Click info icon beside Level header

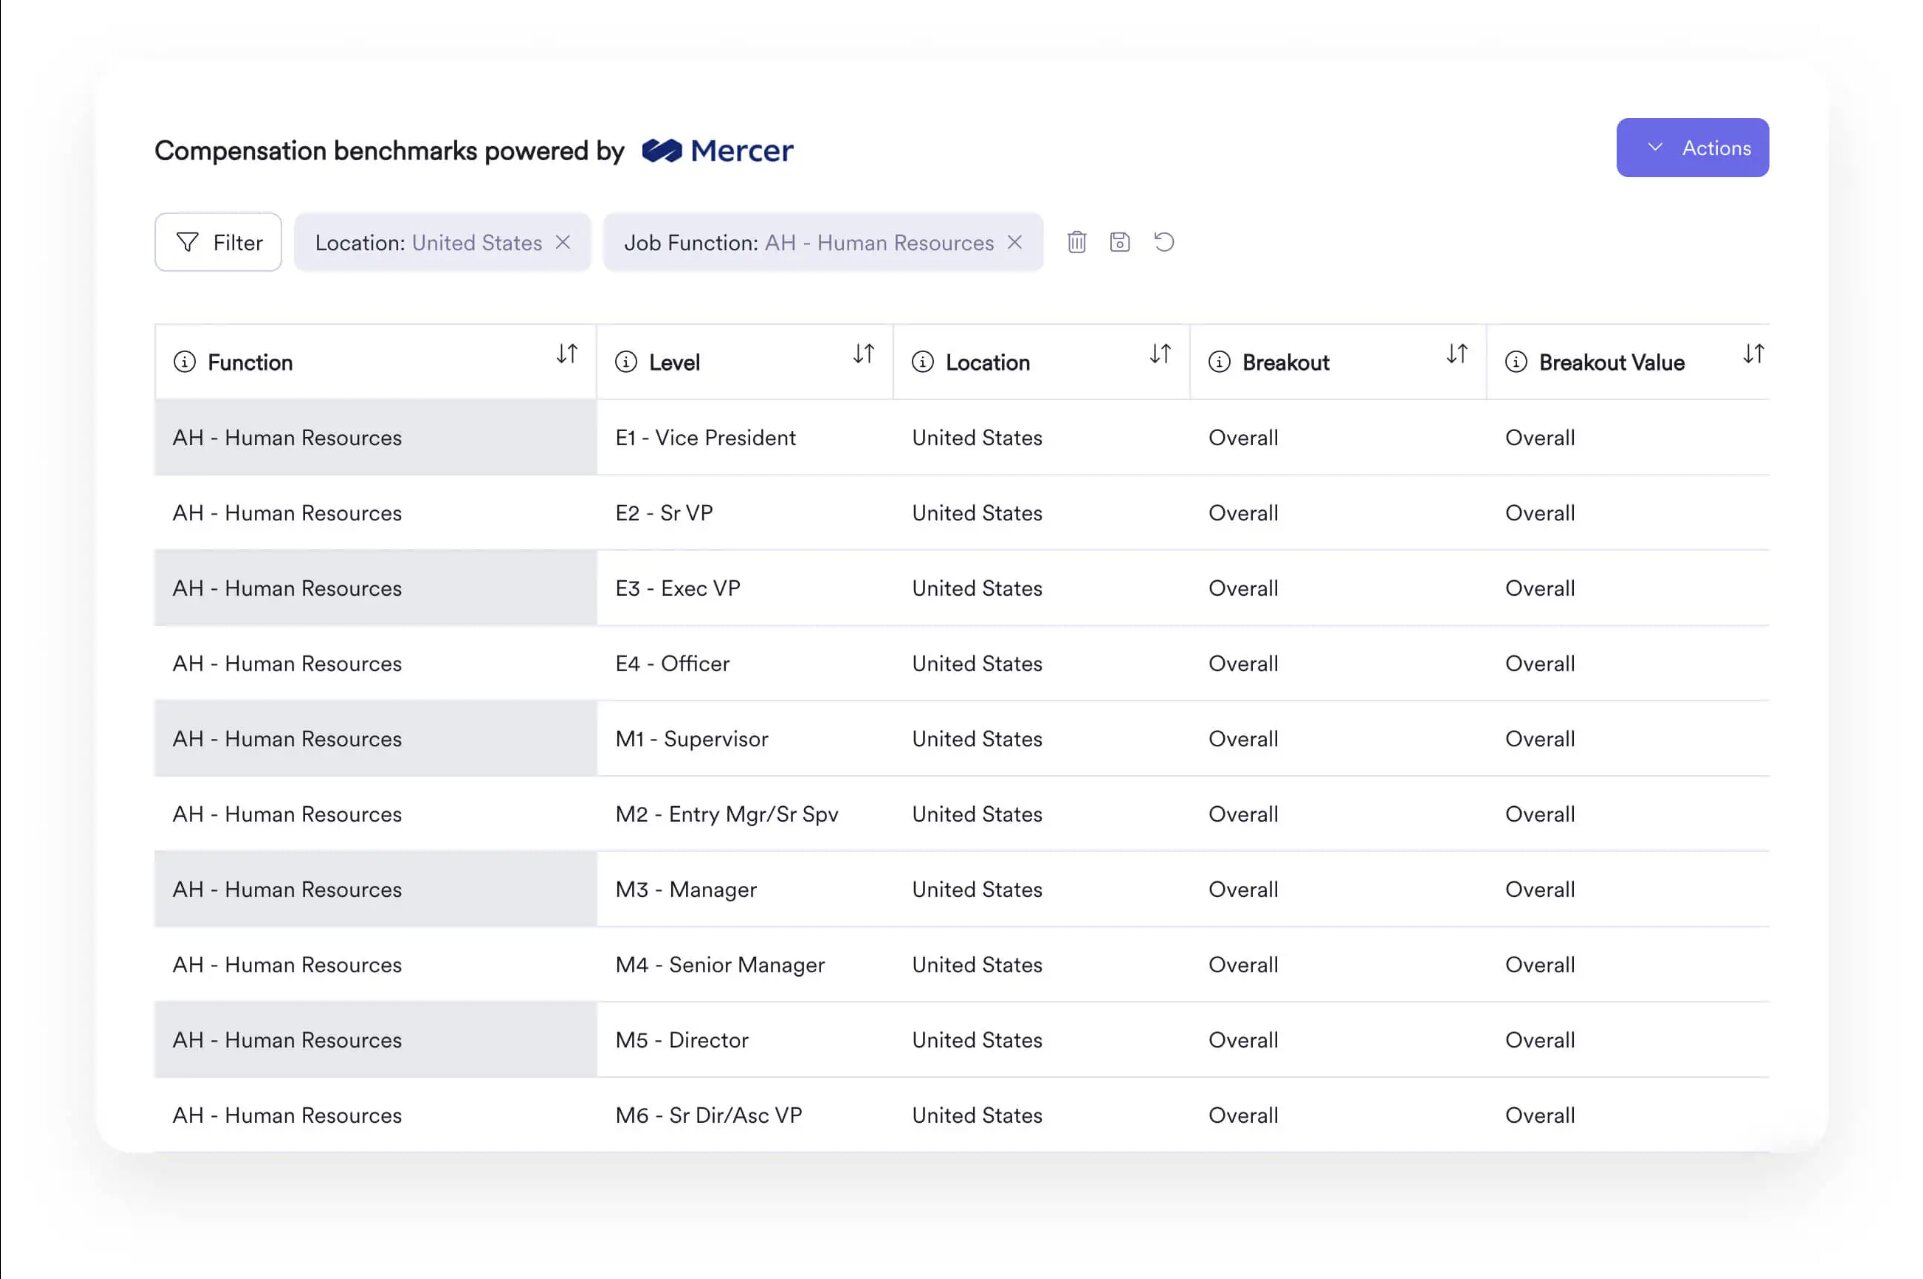626,362
